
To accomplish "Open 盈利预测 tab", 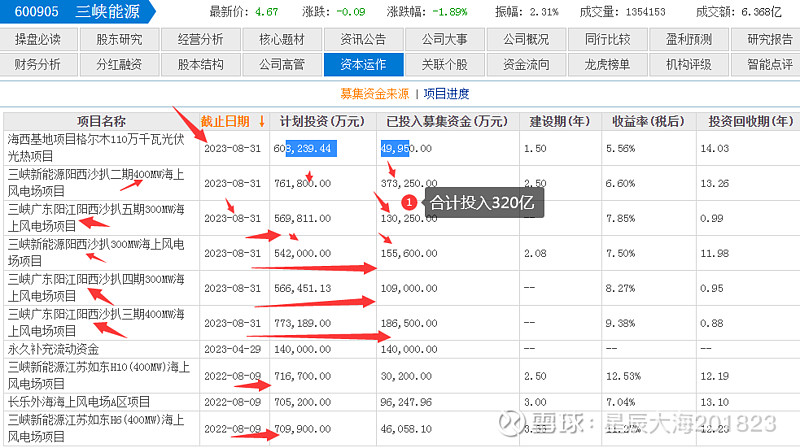I will coord(689,40).
